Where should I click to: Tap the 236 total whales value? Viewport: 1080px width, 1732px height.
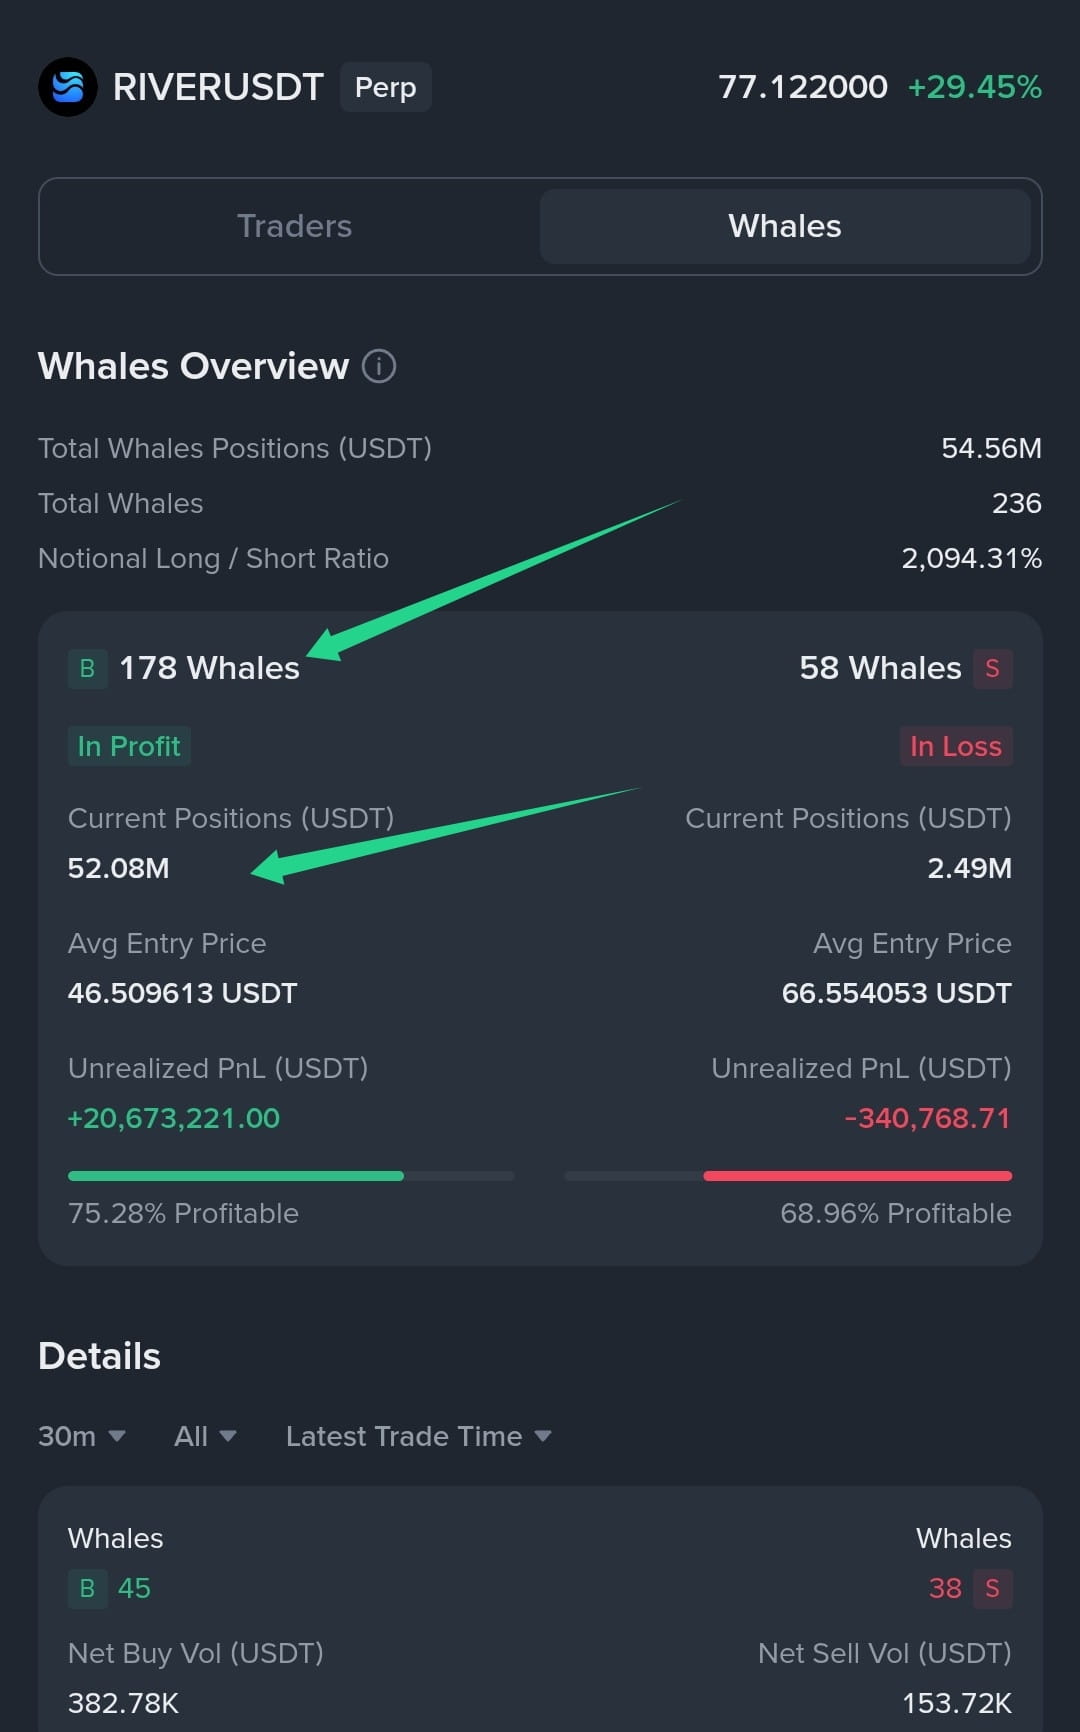(x=1017, y=503)
